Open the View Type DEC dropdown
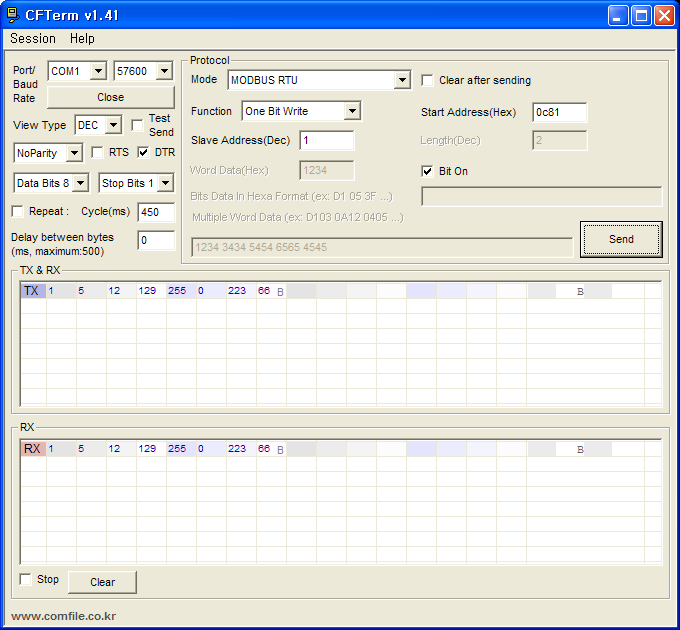Viewport: 680px width, 630px height. point(113,125)
